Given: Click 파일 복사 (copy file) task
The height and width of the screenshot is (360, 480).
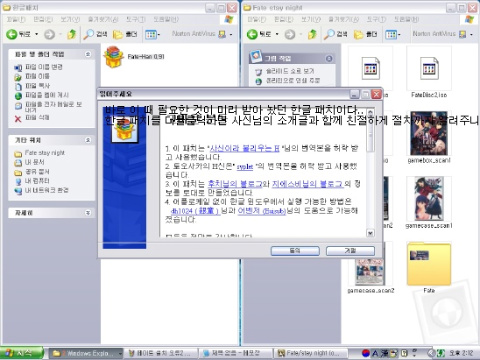Looking at the screenshot, I should 37,86.
